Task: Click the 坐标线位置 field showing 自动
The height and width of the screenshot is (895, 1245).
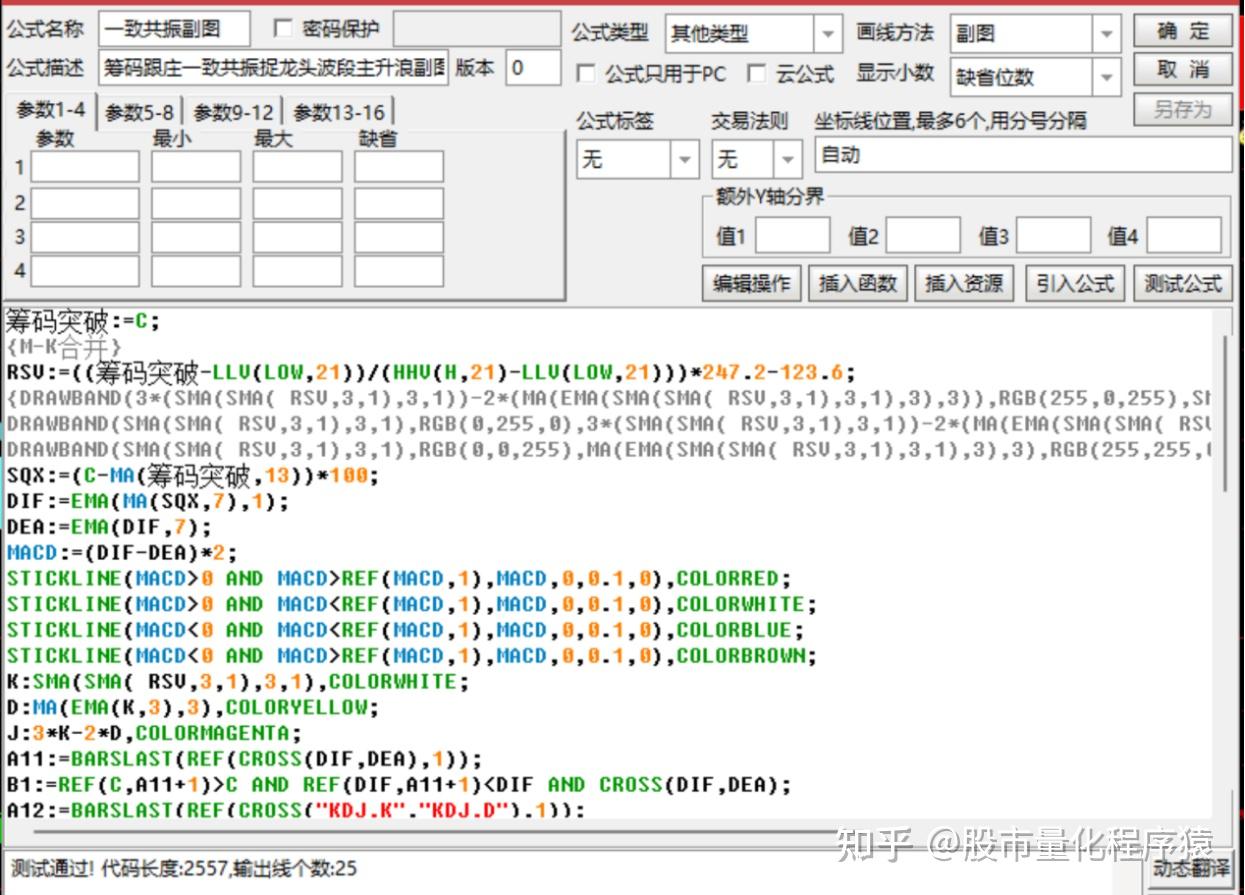Action: click(1024, 156)
